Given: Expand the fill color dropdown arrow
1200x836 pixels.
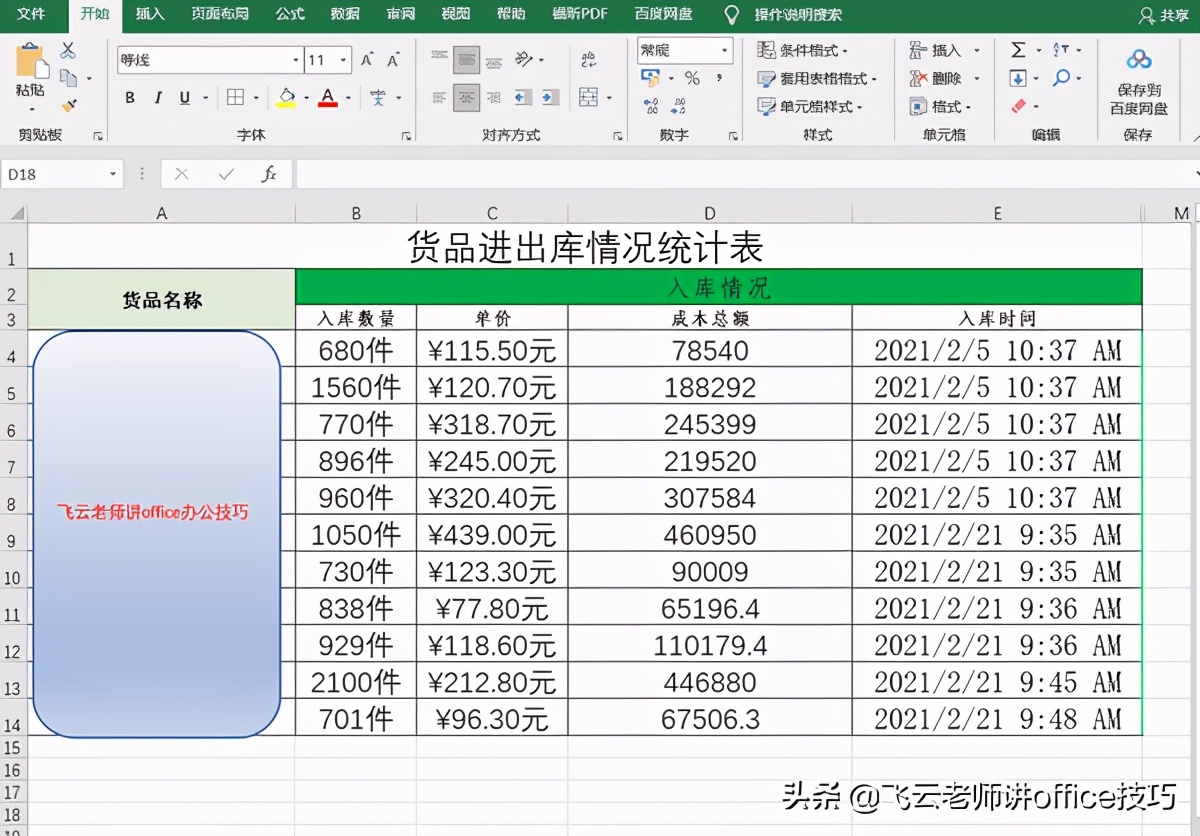Looking at the screenshot, I should click(x=305, y=98).
